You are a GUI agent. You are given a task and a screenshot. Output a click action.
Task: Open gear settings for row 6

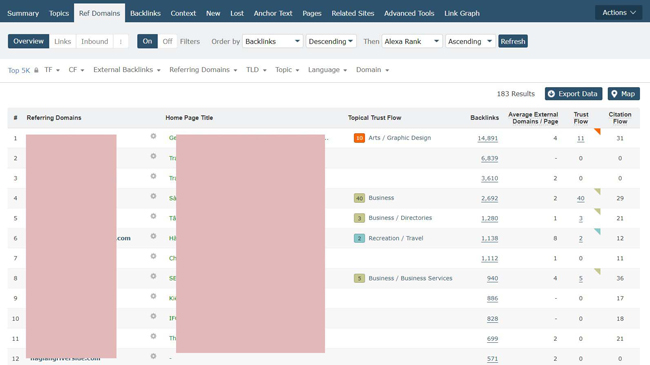point(153,236)
